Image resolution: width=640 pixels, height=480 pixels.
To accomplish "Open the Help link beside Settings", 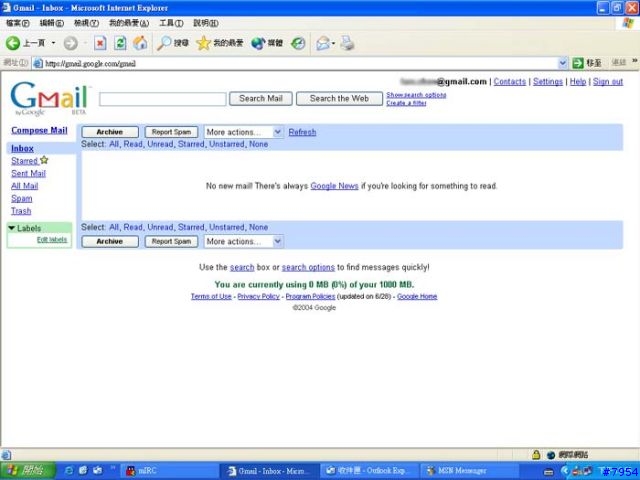I will [578, 82].
